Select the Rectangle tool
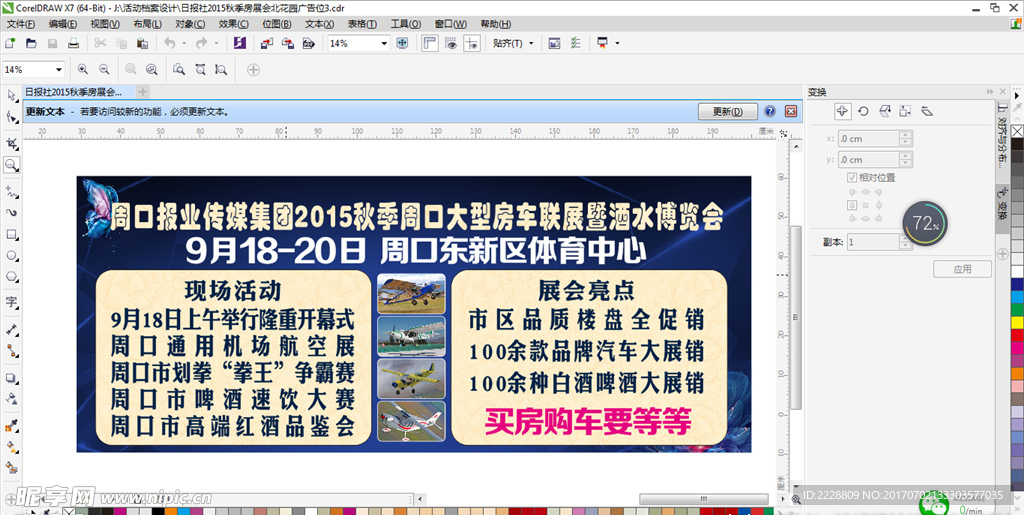The width and height of the screenshot is (1024, 515). (x=11, y=234)
